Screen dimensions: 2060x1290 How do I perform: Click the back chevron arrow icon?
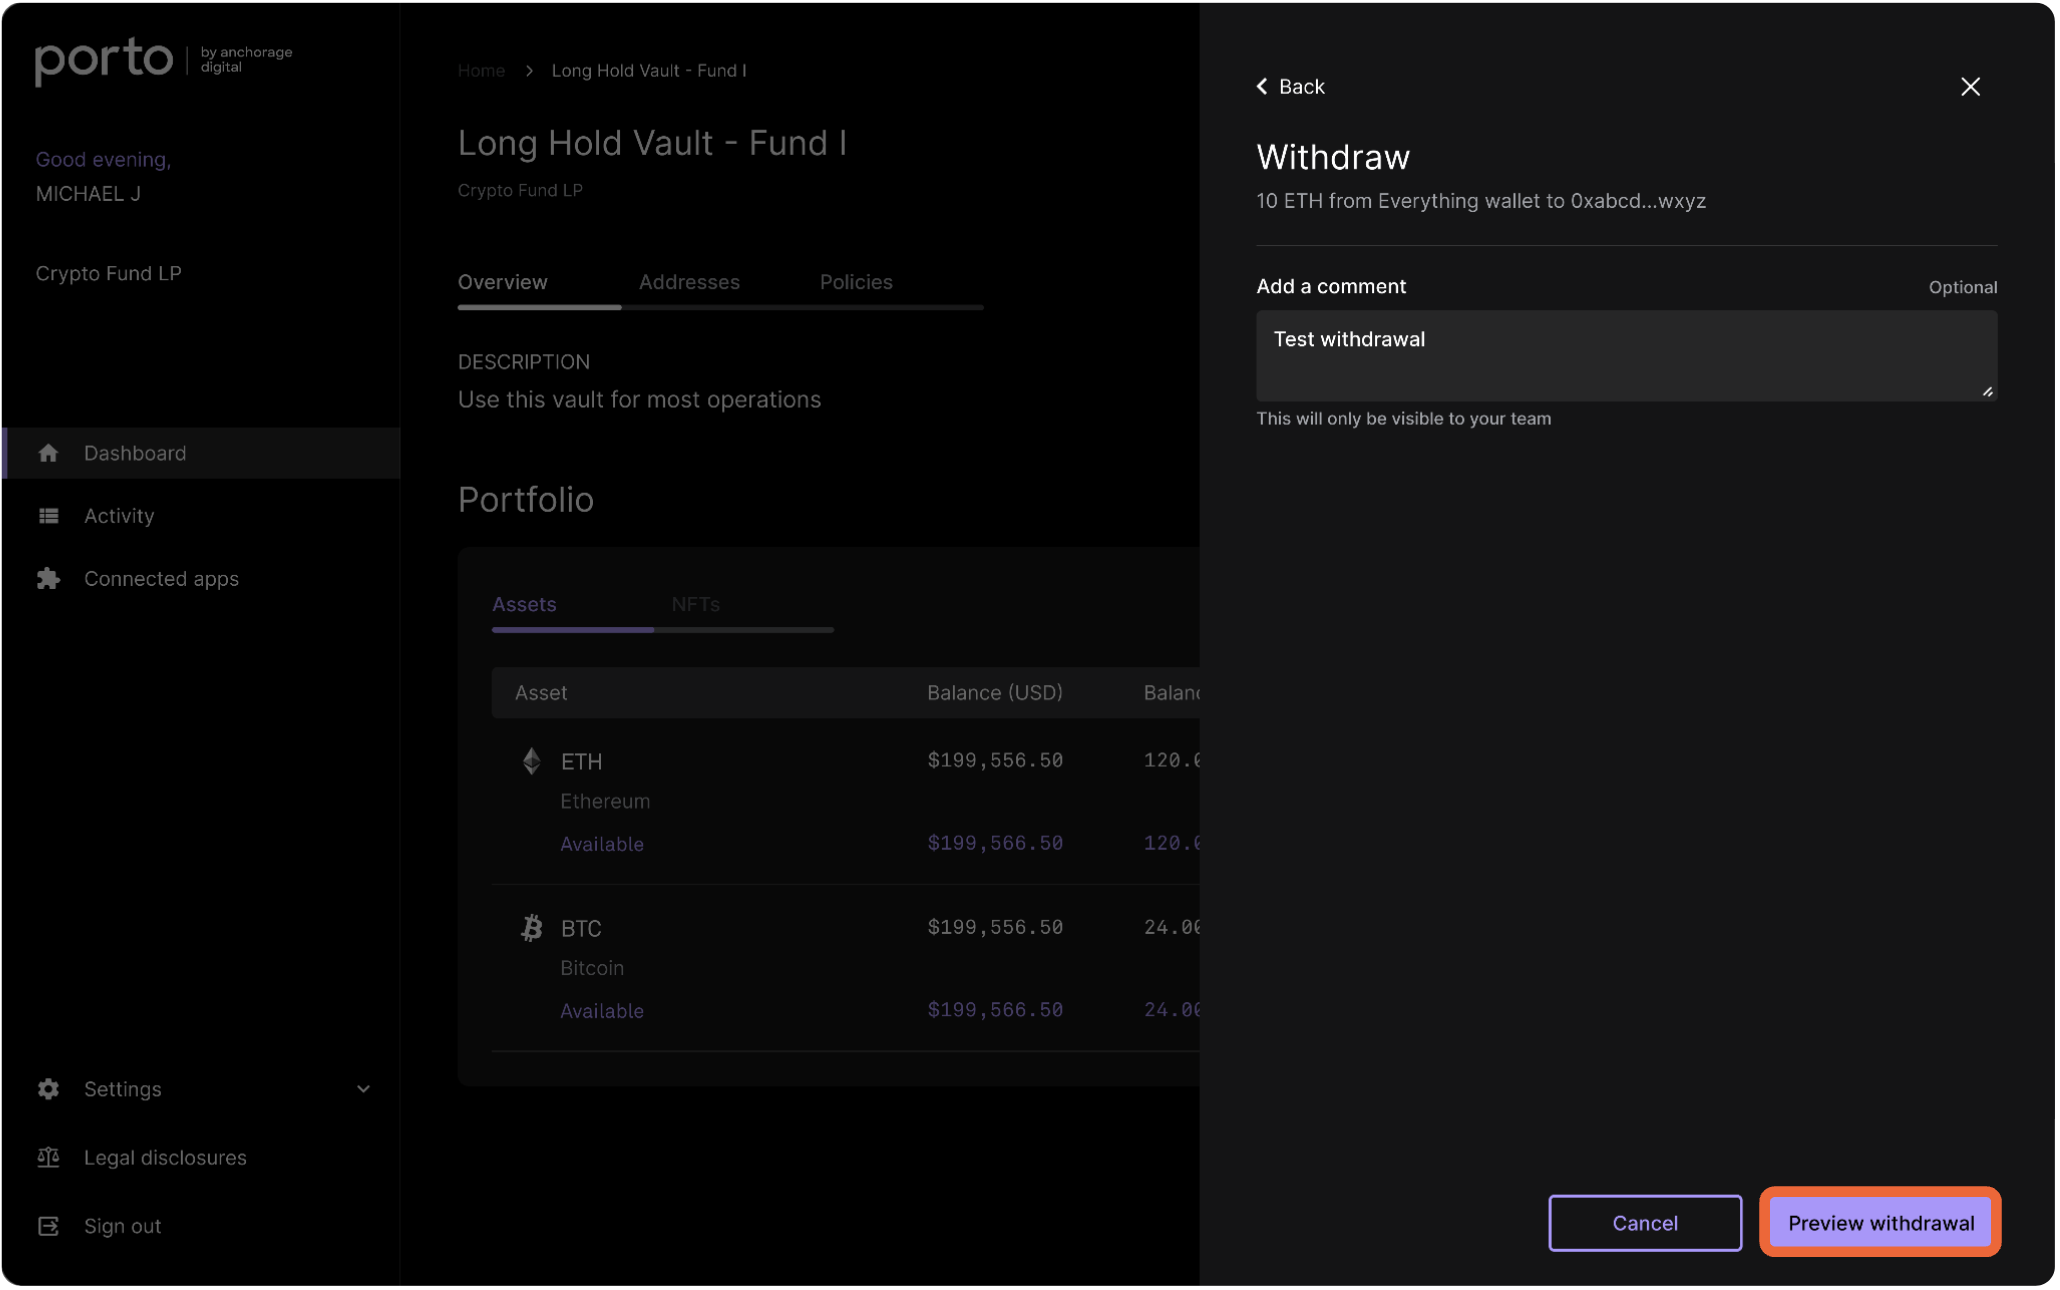1262,87
